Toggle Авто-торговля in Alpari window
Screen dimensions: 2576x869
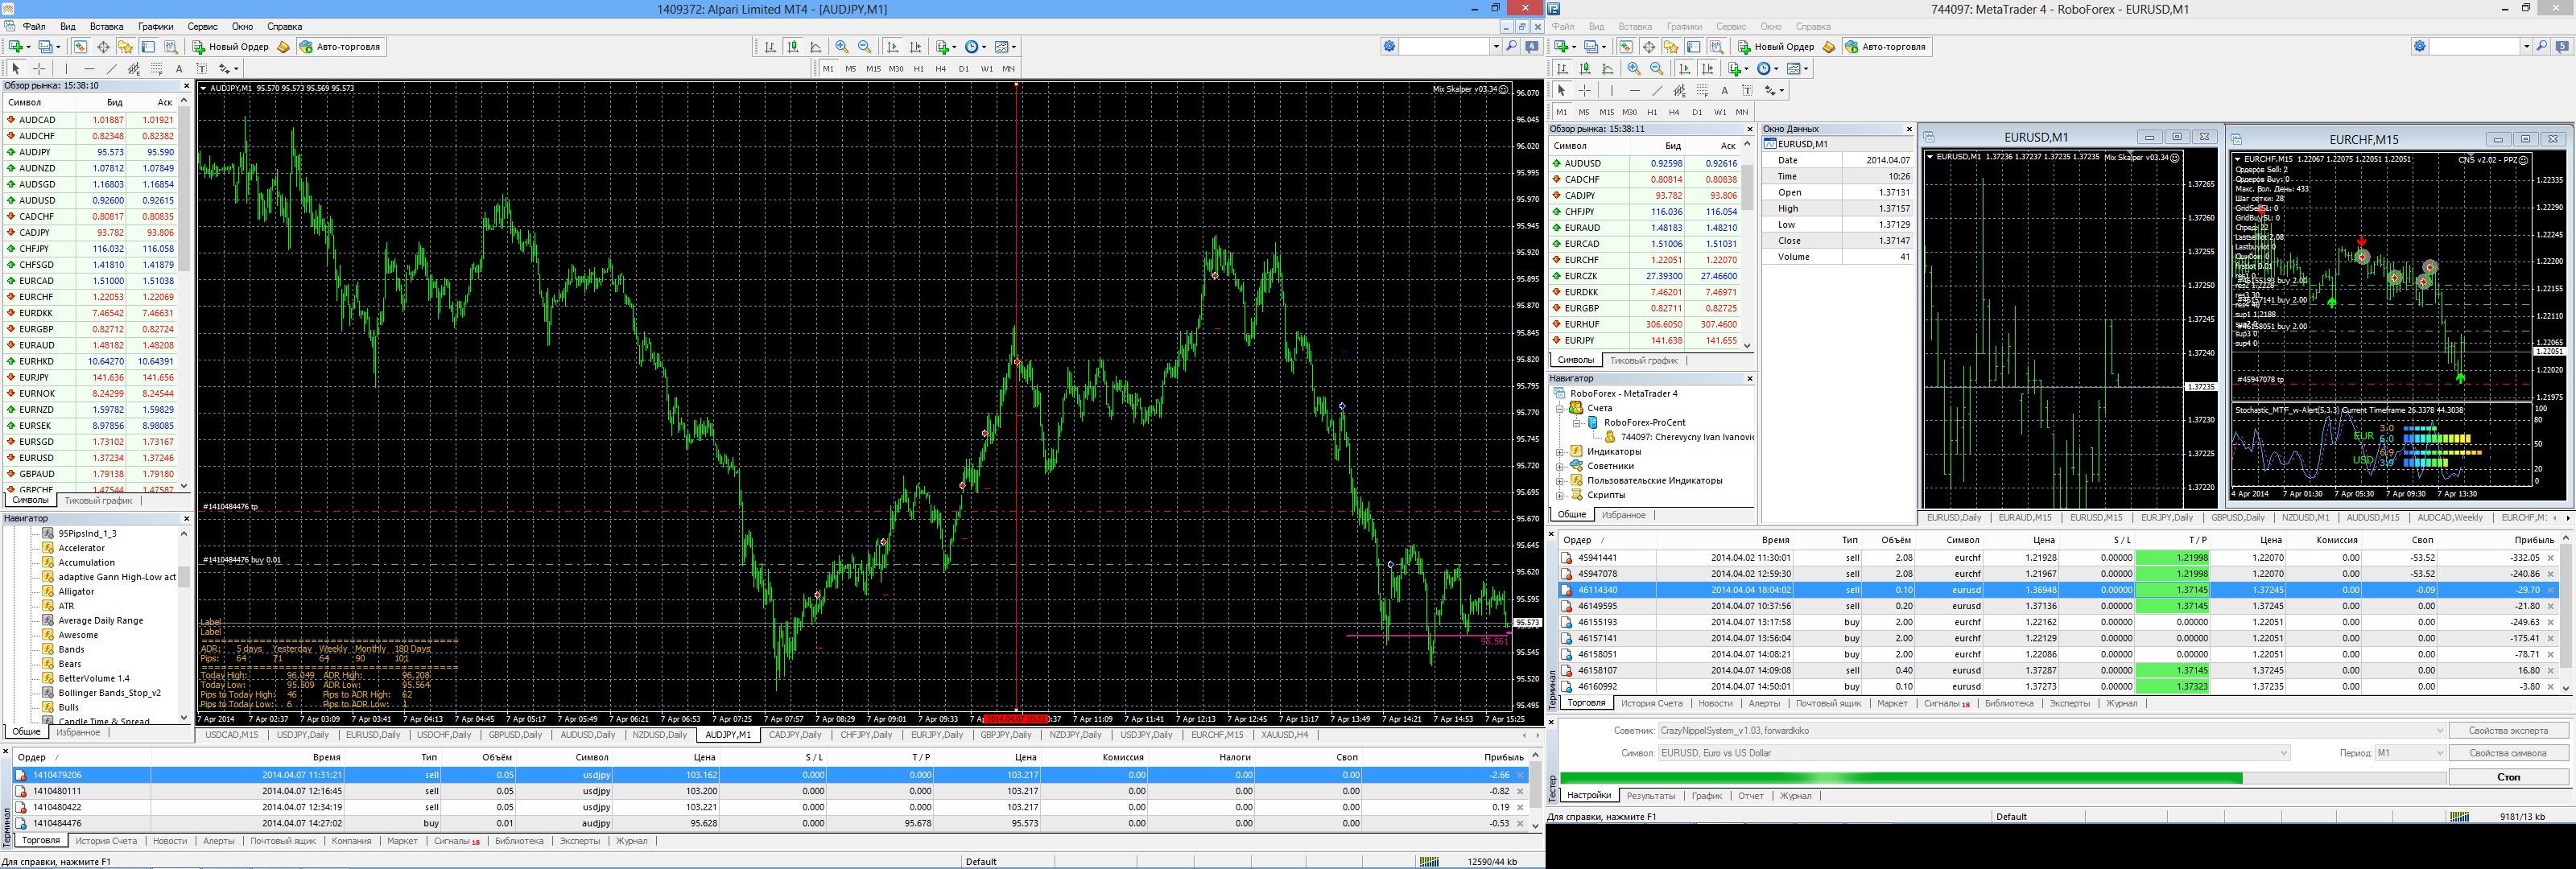pos(340,47)
